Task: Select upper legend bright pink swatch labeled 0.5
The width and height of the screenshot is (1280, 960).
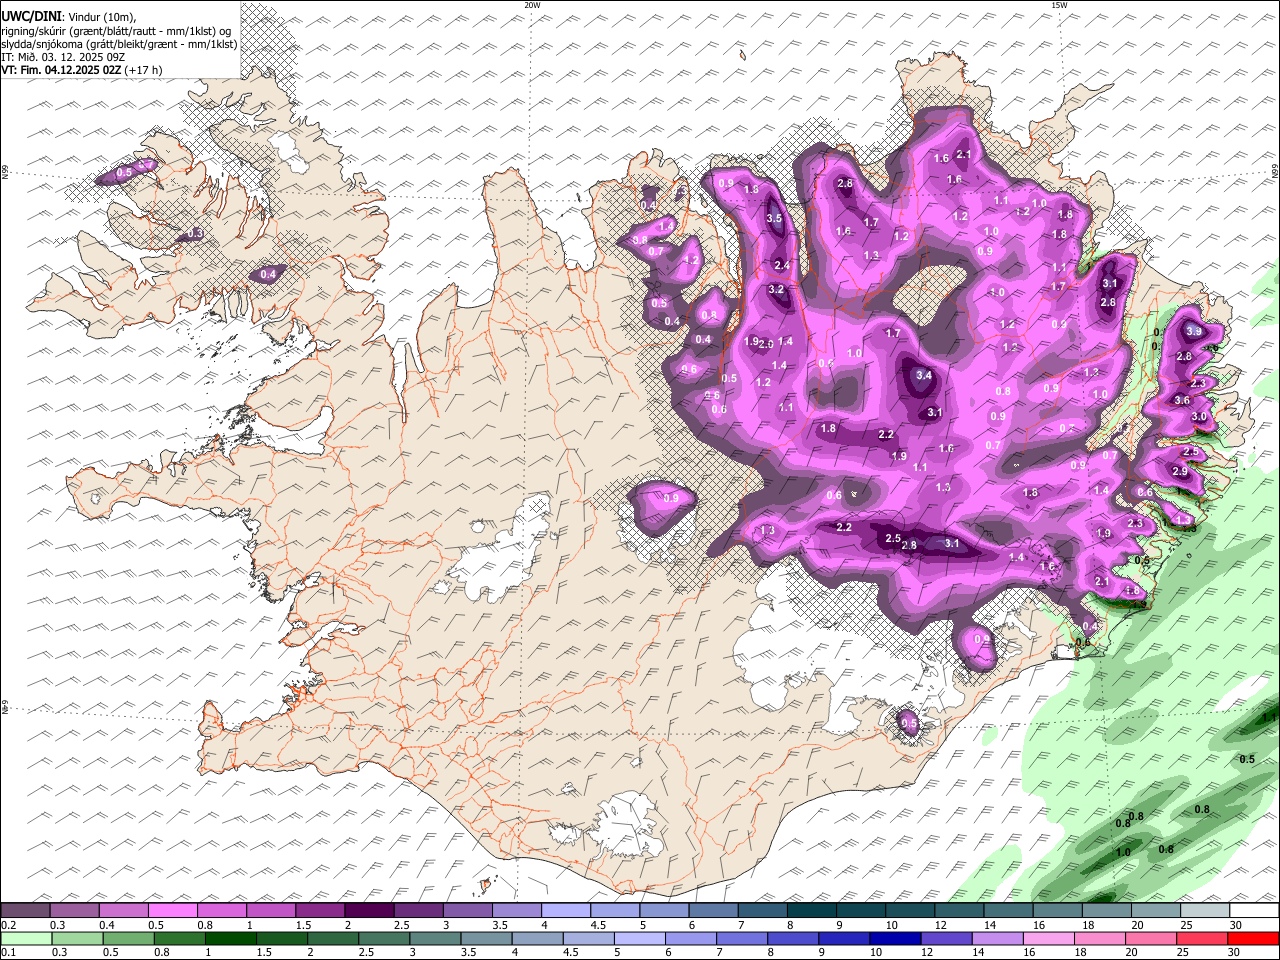Action: 173,911
